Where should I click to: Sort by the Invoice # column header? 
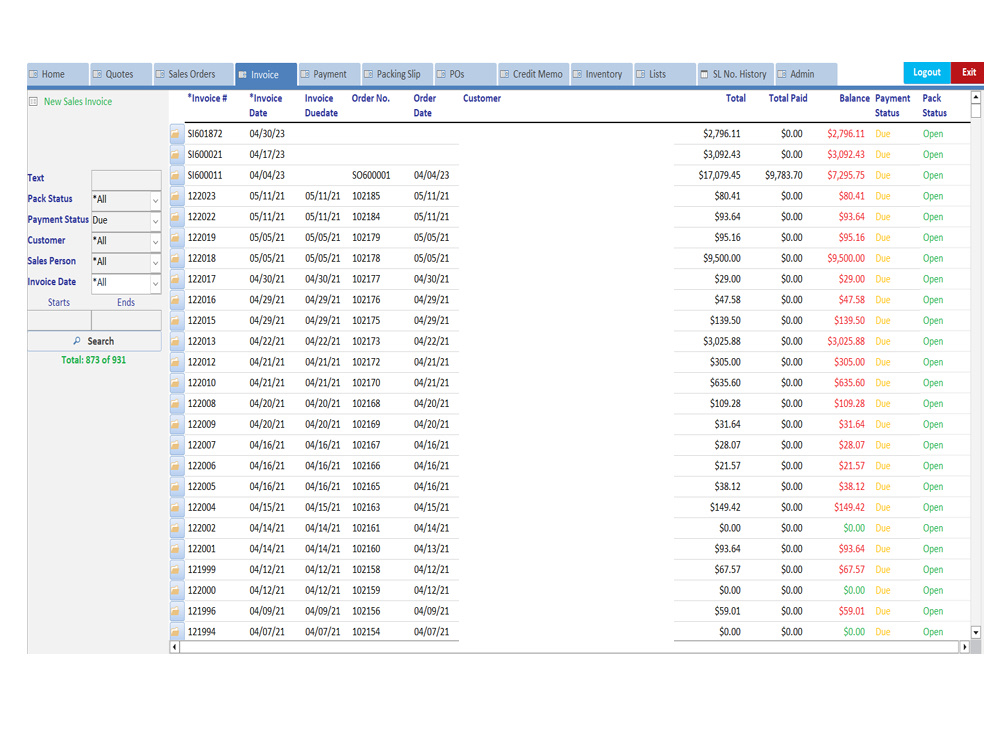[x=207, y=98]
